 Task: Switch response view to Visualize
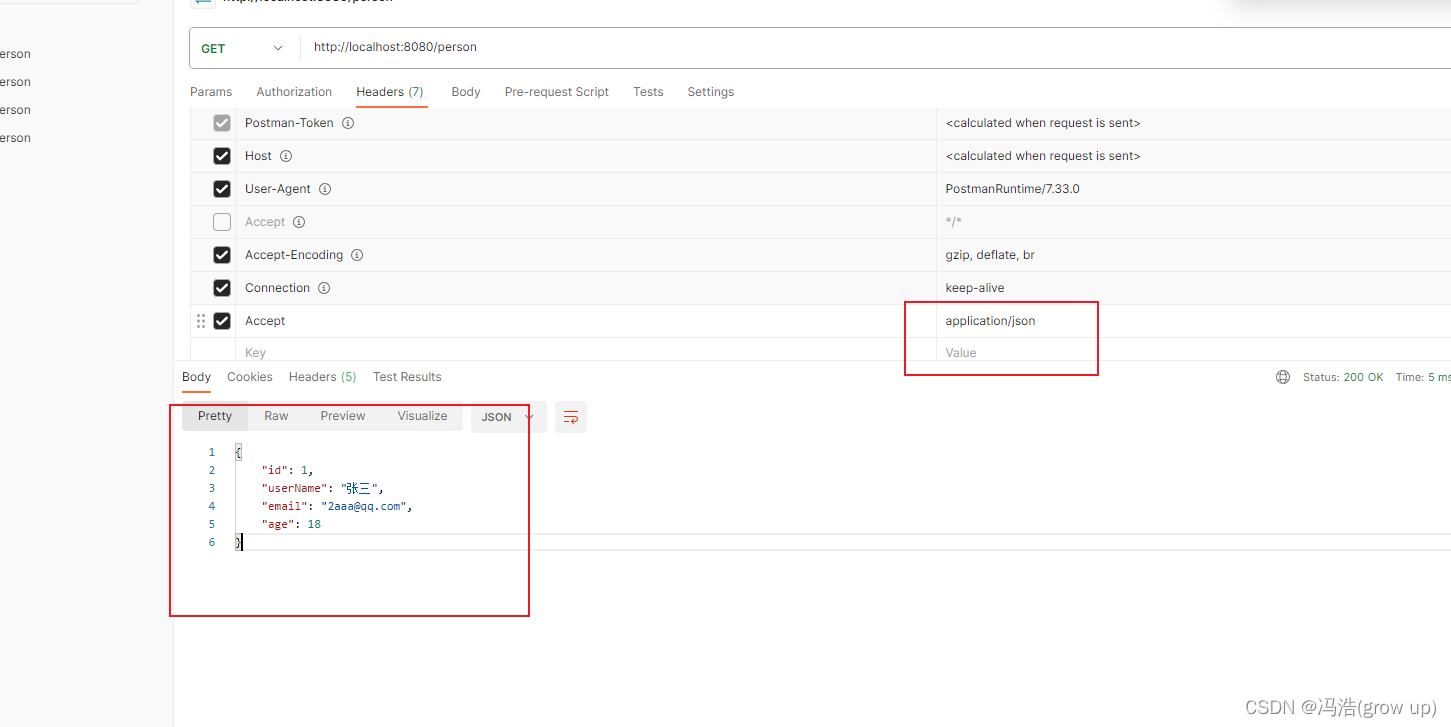click(x=422, y=416)
